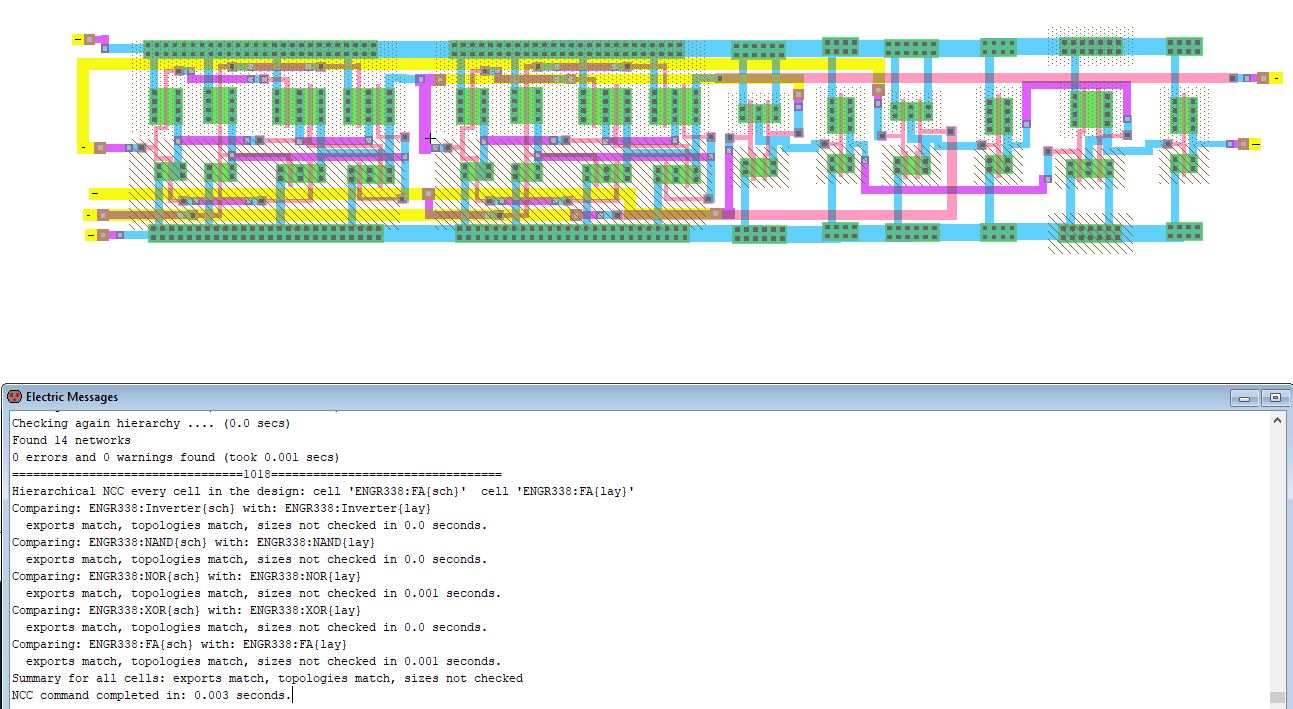Click the black crosshair cursor in the layout

pos(430,138)
